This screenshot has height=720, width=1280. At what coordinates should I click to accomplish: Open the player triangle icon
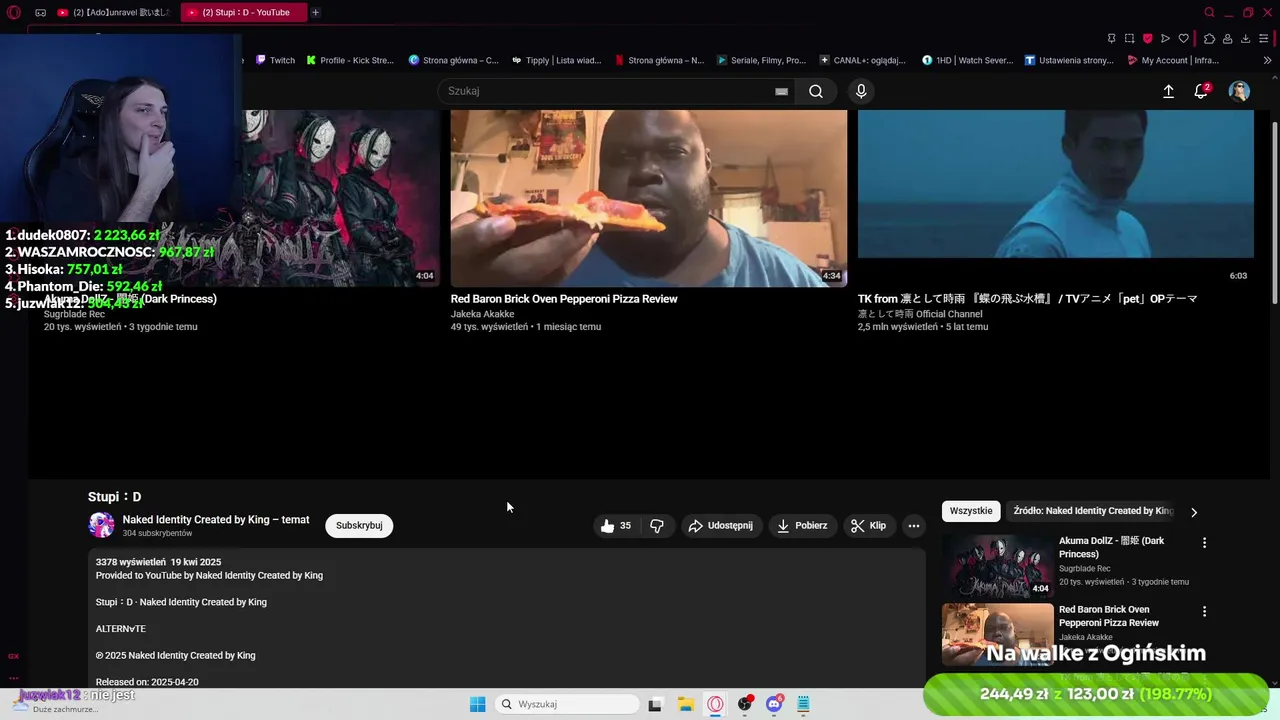pyautogui.click(x=1165, y=39)
